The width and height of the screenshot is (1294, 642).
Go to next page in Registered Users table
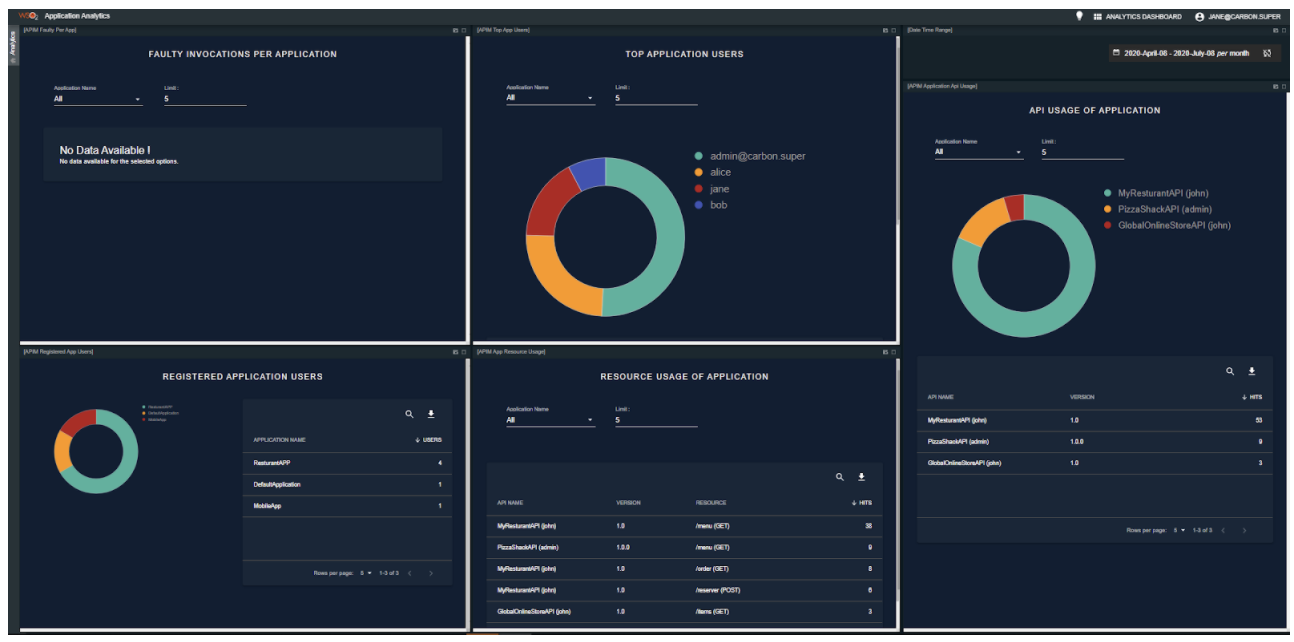coord(431,573)
